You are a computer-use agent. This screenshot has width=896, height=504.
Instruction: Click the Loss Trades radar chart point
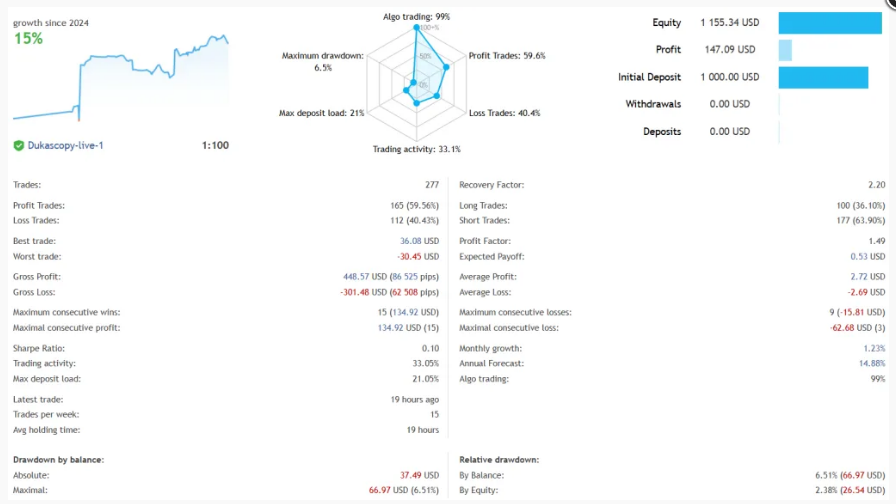(x=437, y=96)
